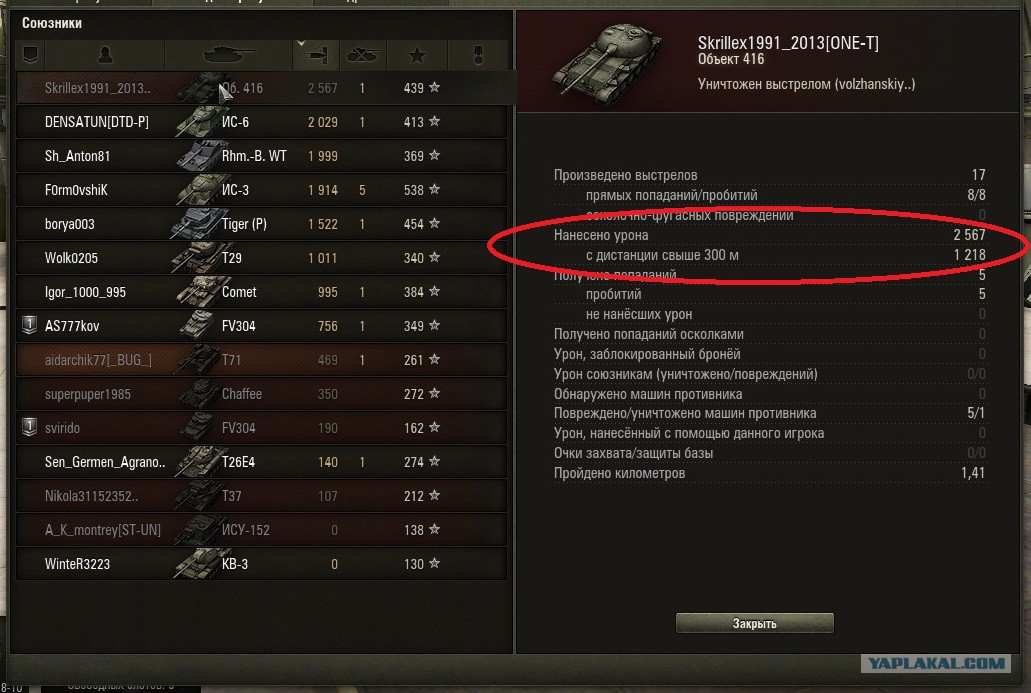Viewport: 1031px width, 693px height.
Task: Sort by experience star column icon
Action: pos(417,56)
